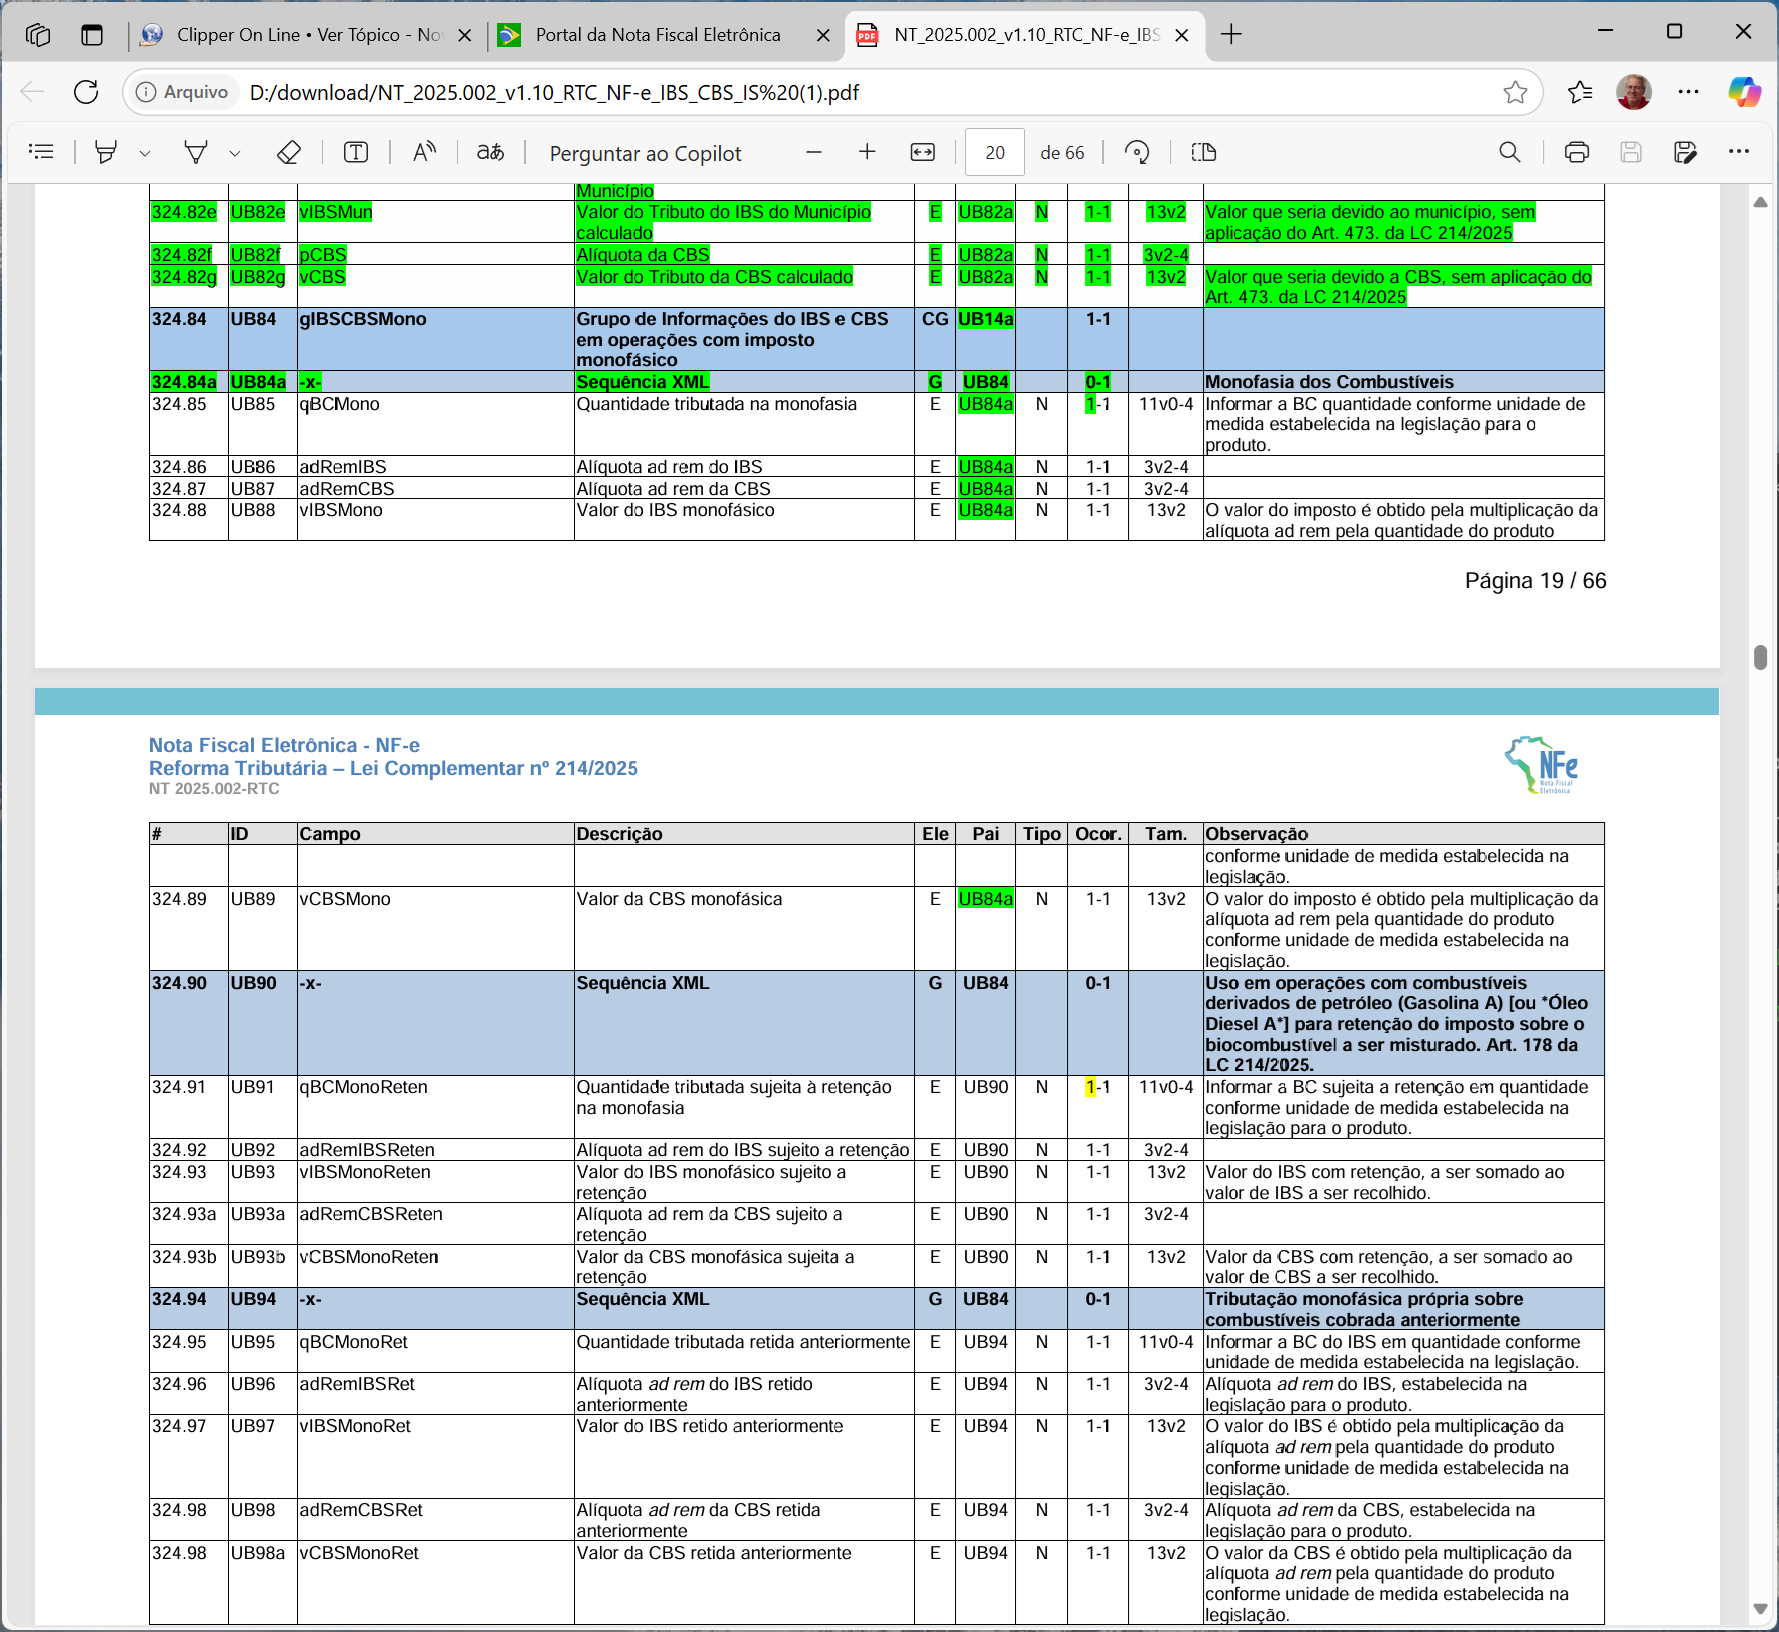Start read aloud for the PDF
Screen dimensions: 1779x1632
[x=425, y=152]
